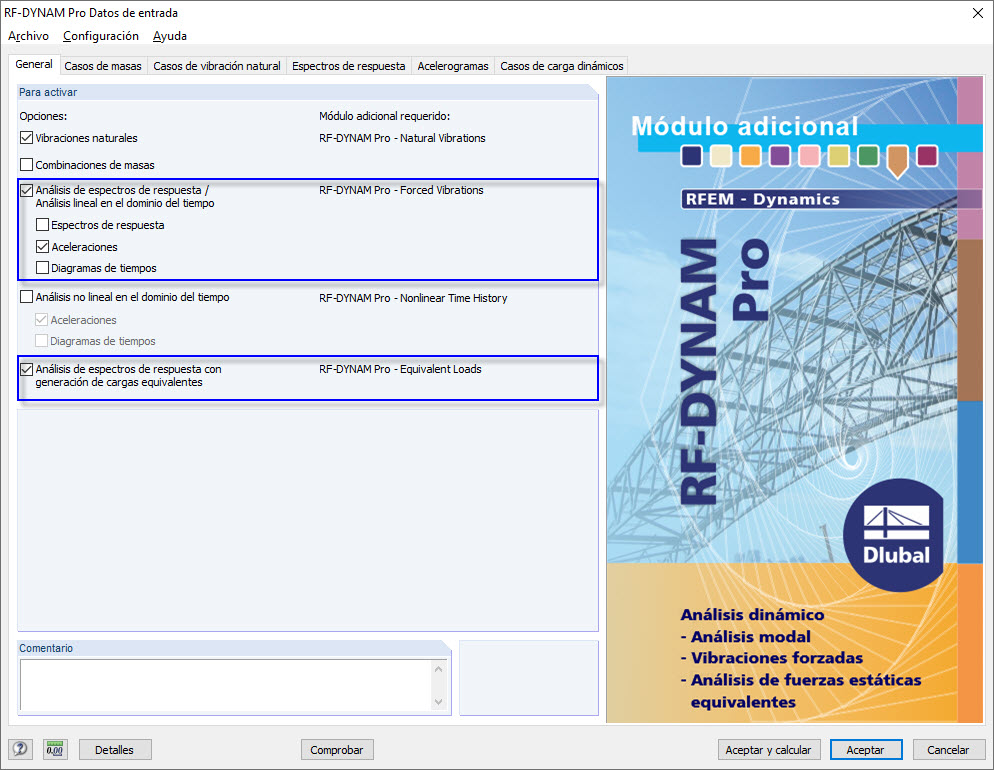Image resolution: width=994 pixels, height=770 pixels.
Task: Disable Vibraciones naturales option
Action: point(26,138)
